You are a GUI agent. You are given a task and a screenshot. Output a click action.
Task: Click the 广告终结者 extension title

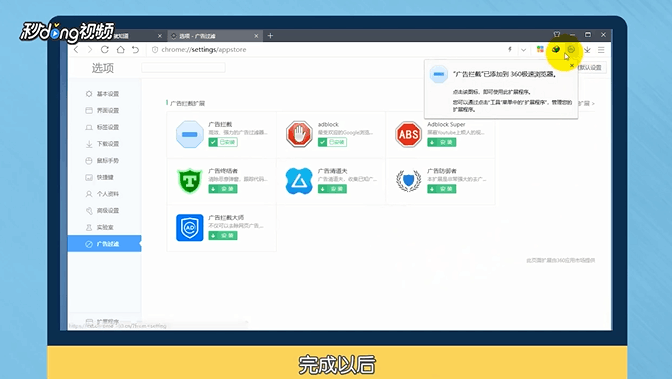(223, 171)
